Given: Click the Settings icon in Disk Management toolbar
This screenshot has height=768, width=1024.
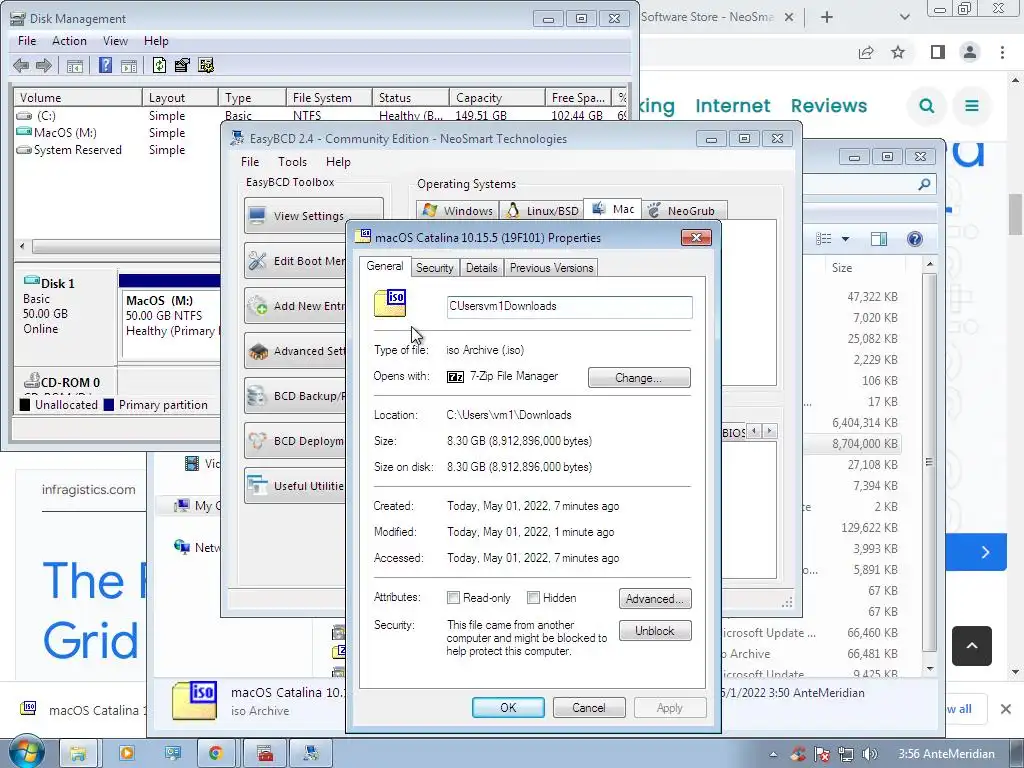Looking at the screenshot, I should coord(206,65).
